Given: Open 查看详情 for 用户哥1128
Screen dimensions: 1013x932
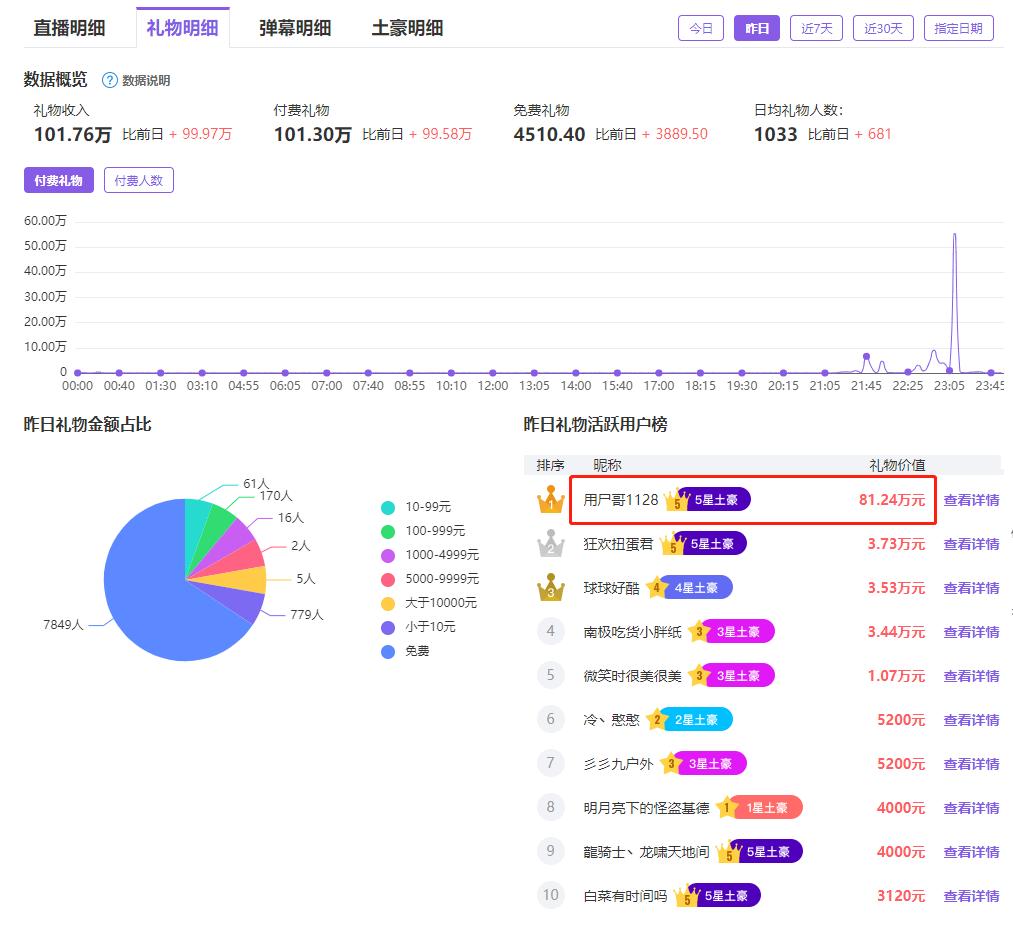Looking at the screenshot, I should click(x=971, y=499).
